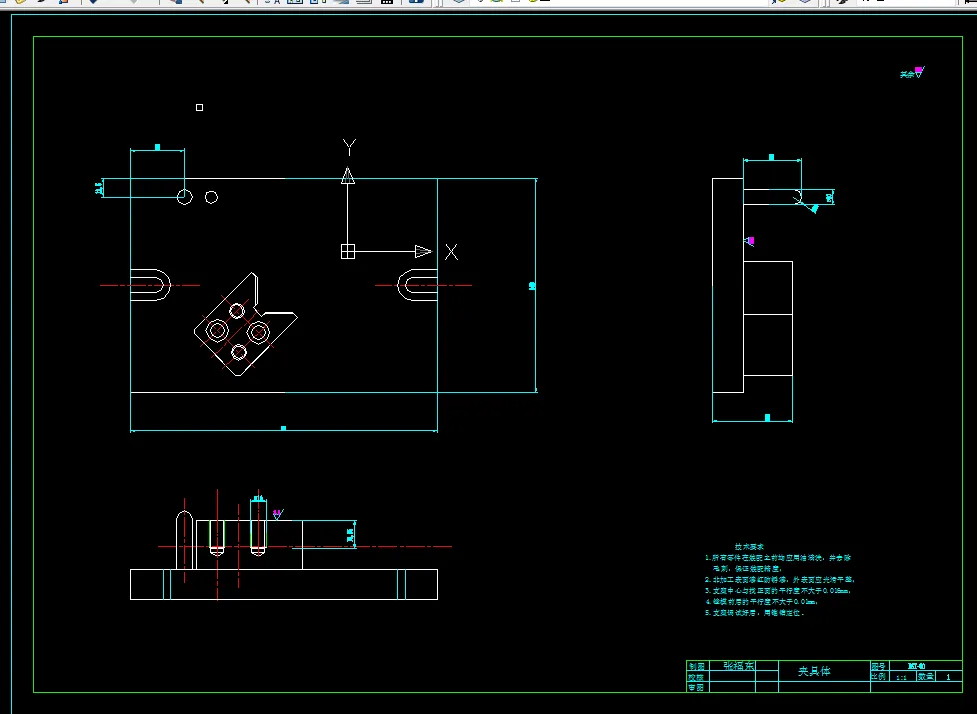Select the M14 dimension above front view
Image resolution: width=977 pixels, height=714 pixels.
tap(258, 498)
